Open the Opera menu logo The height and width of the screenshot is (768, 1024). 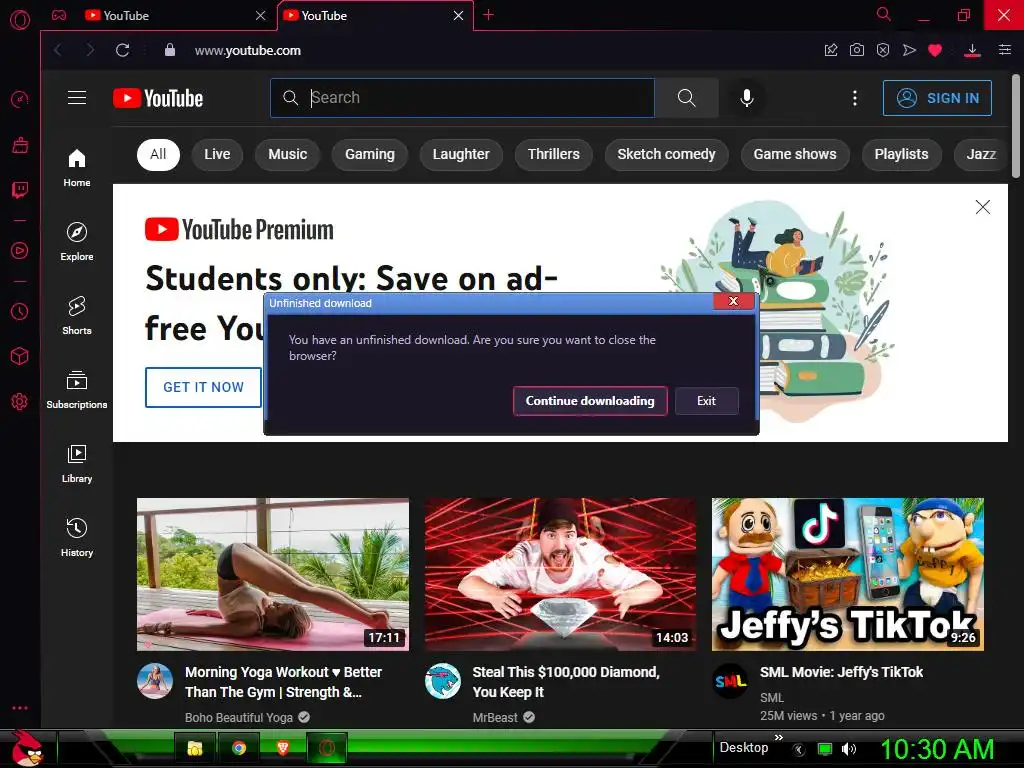20,20
